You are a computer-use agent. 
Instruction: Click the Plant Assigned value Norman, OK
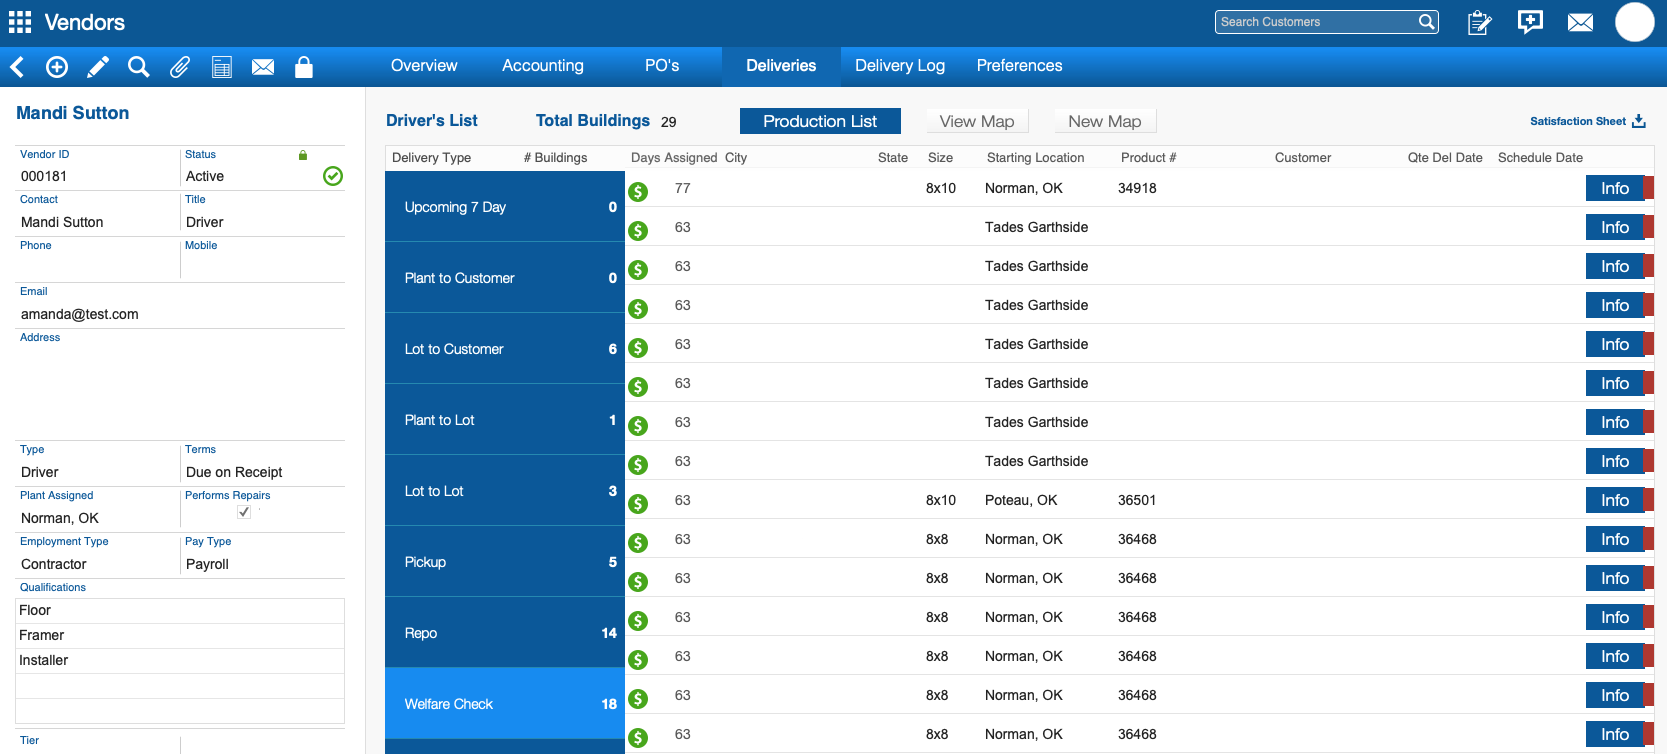pos(60,518)
